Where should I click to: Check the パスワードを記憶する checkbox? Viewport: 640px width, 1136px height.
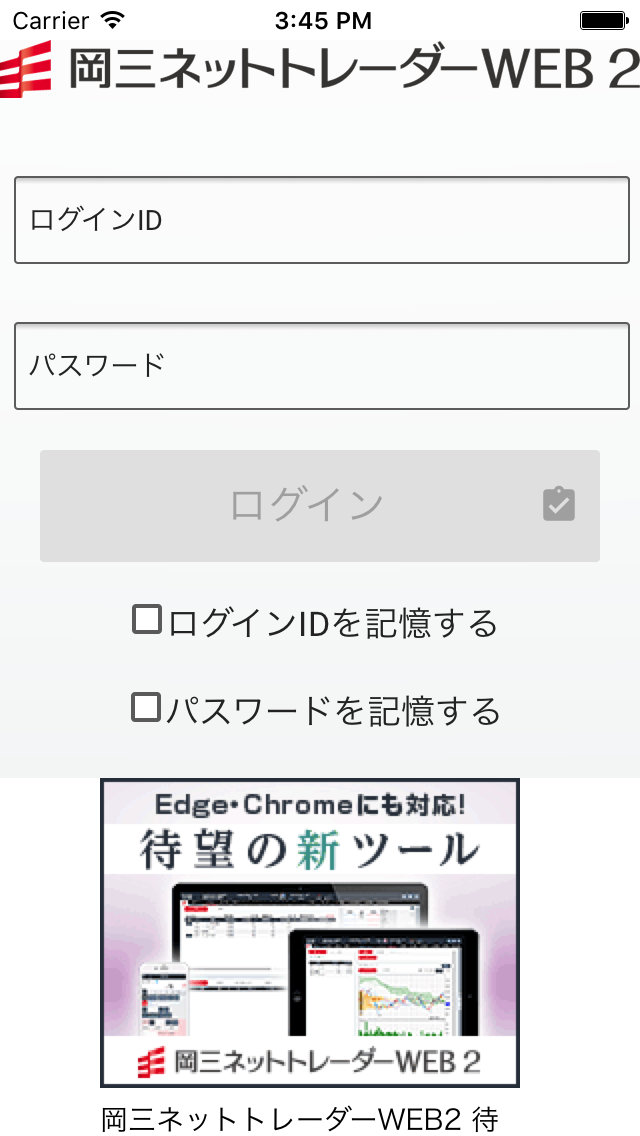(147, 708)
